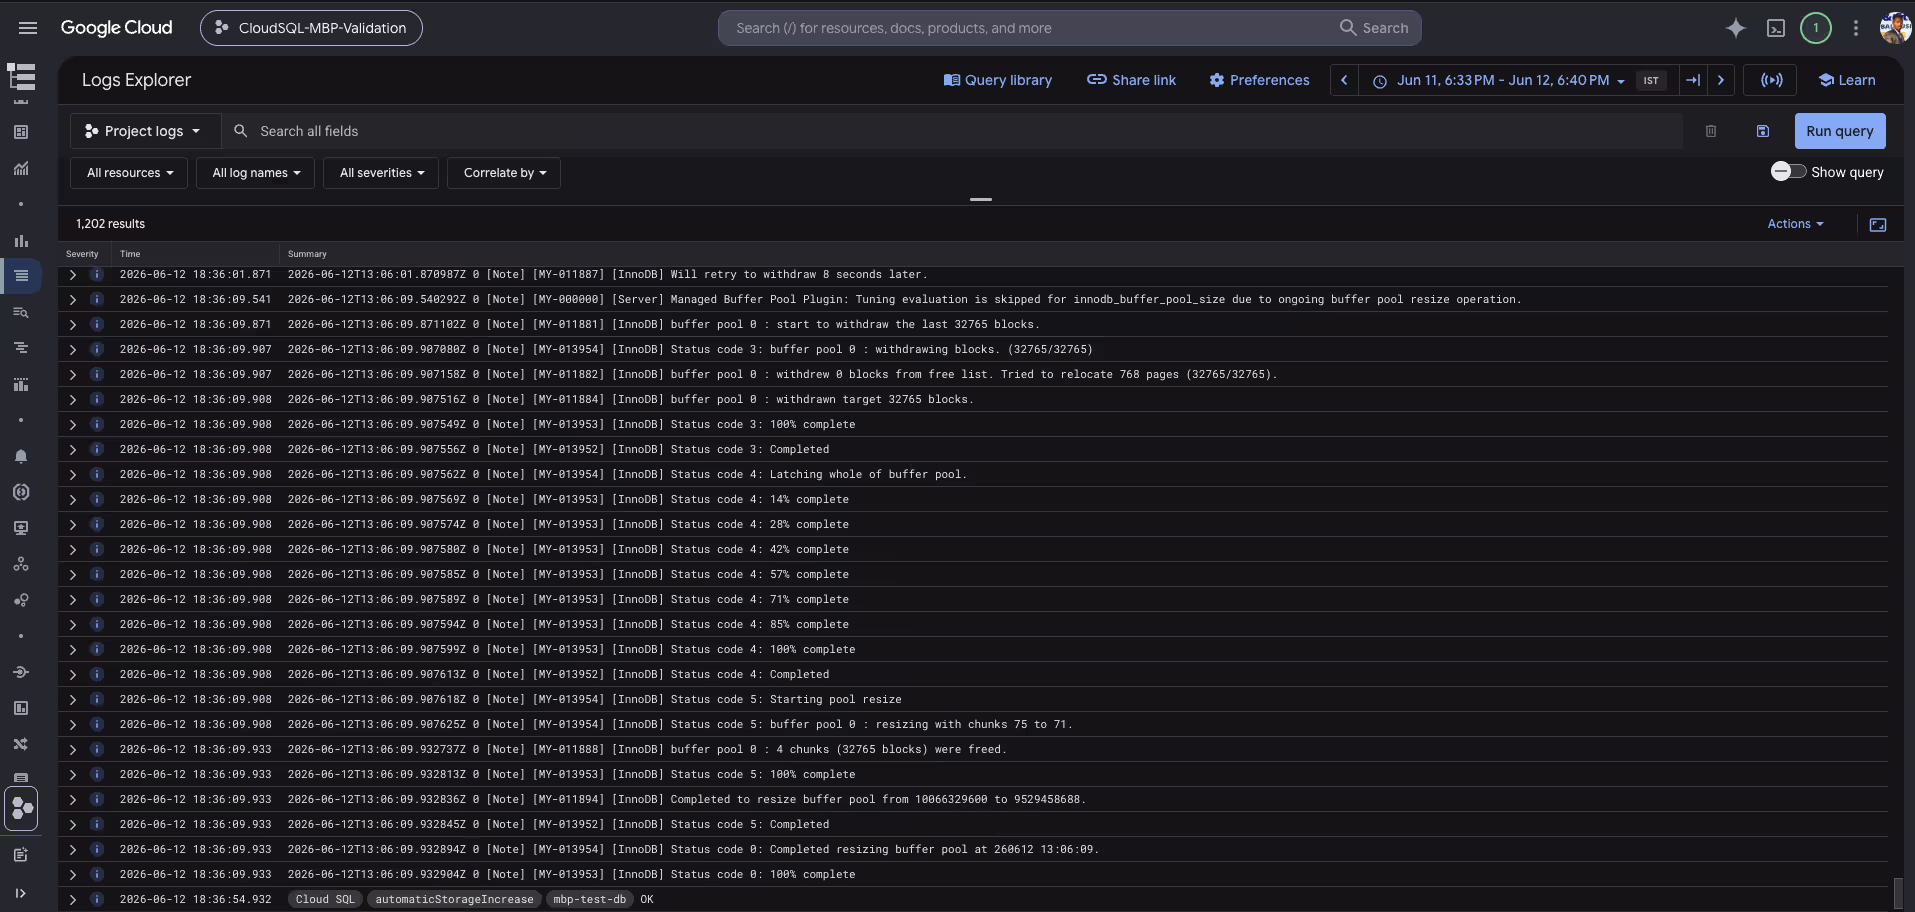Open the All resources filter dropdown
Screen dimensions: 1915x912
130,173
